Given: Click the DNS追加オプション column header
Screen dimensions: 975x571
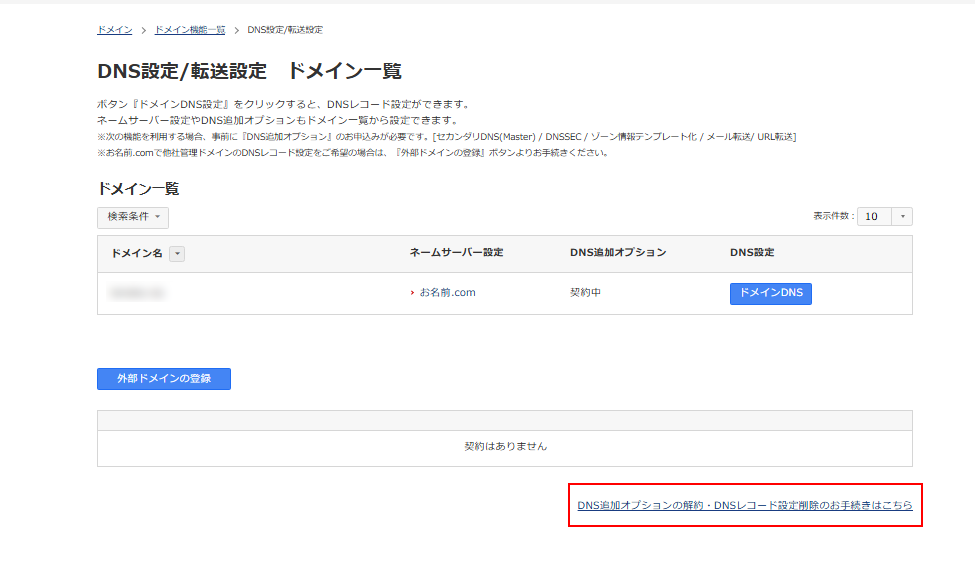Looking at the screenshot, I should (x=617, y=253).
